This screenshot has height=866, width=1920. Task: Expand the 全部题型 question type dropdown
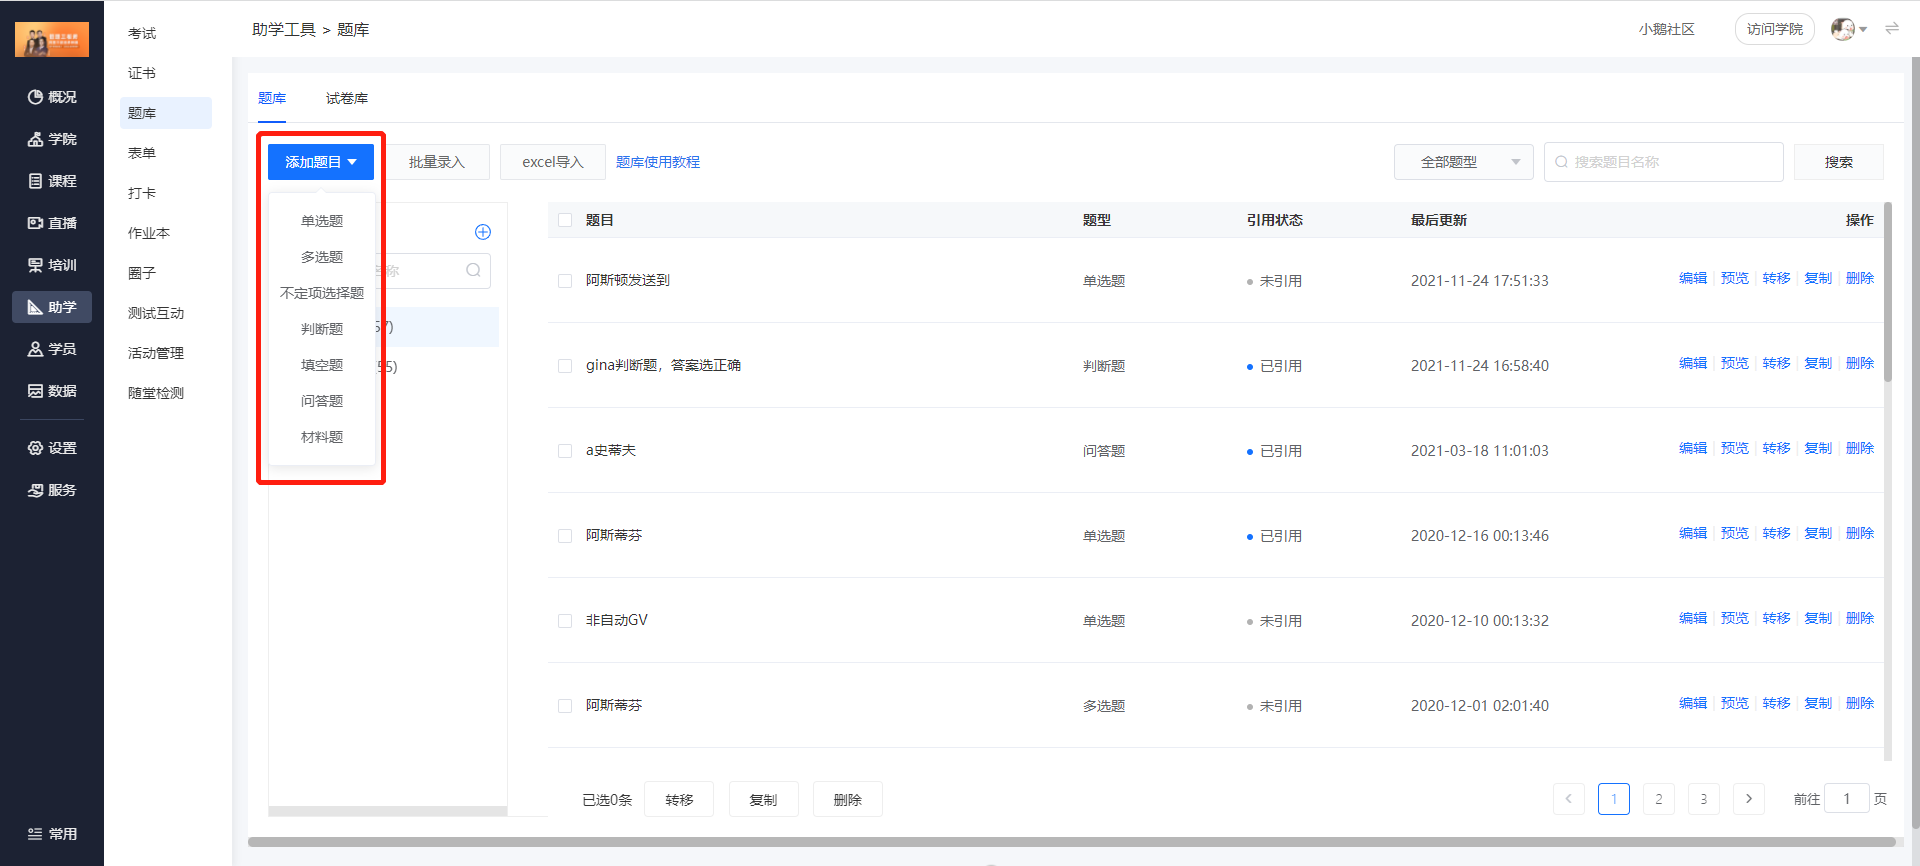pos(1463,162)
